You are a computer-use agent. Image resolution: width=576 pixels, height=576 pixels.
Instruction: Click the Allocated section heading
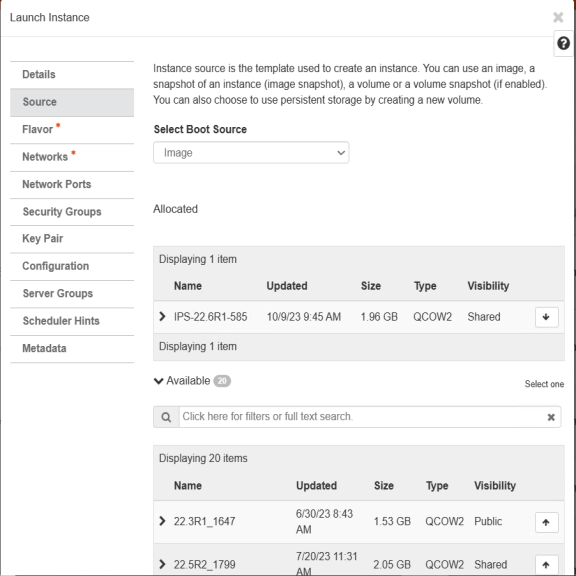point(175,209)
